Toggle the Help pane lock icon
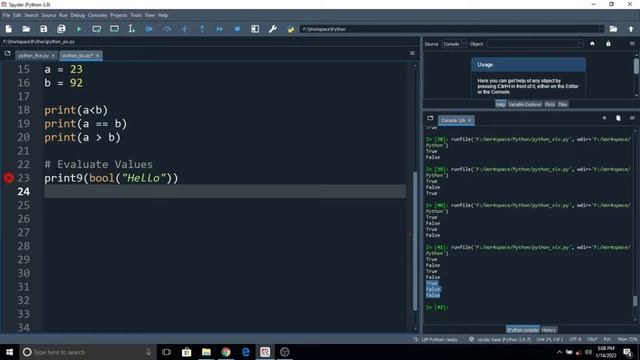 [x=608, y=44]
